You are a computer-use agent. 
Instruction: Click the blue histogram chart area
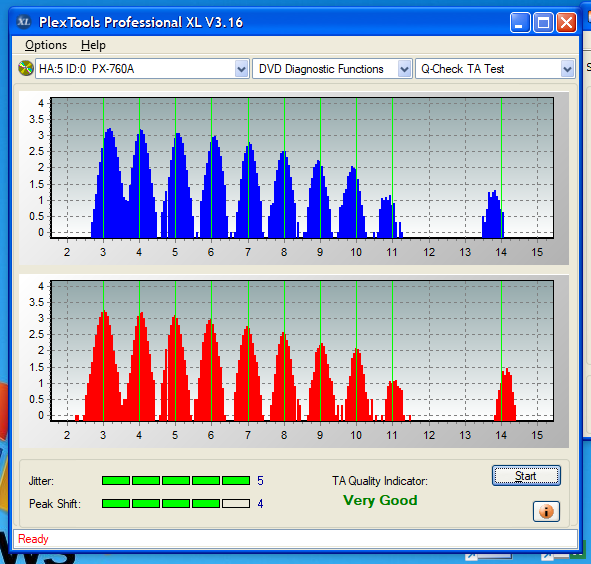coord(302,168)
